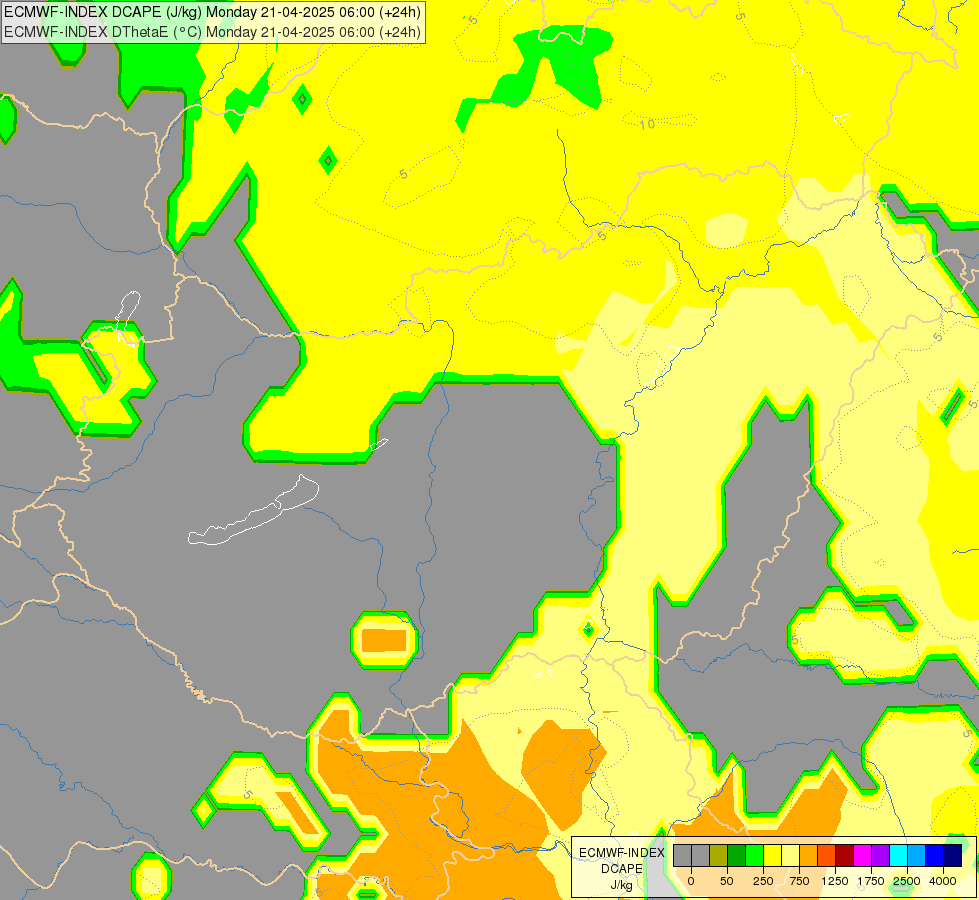Select the red-orange legend swatch
979x900 pixels.
826,855
